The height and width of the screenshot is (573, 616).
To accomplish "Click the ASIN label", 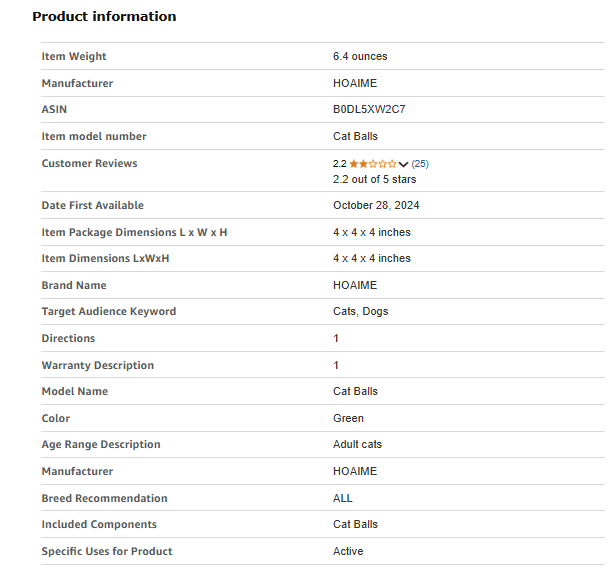I will point(54,109).
